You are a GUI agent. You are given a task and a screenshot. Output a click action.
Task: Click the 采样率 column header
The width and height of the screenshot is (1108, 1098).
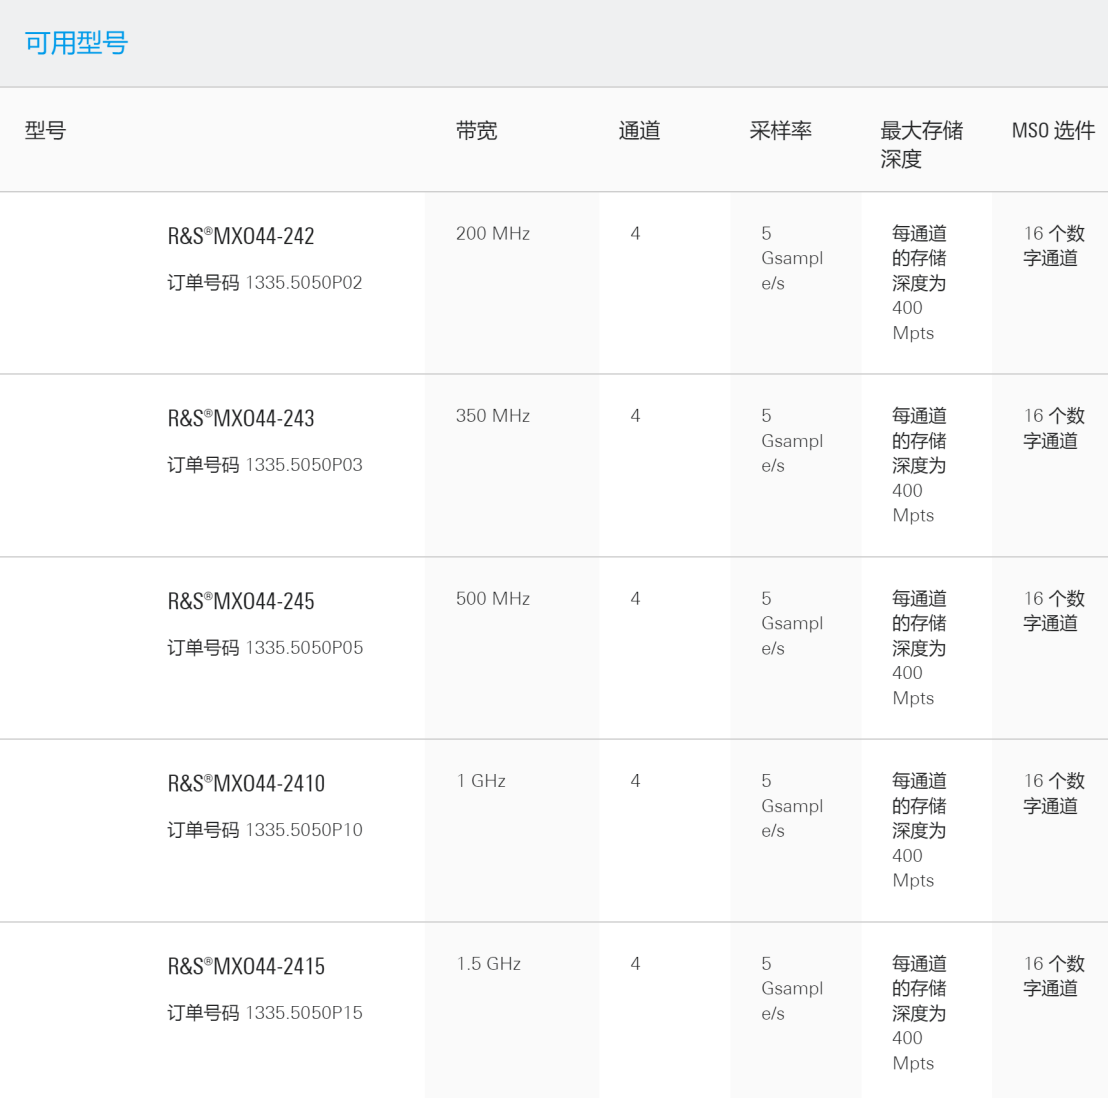780,131
